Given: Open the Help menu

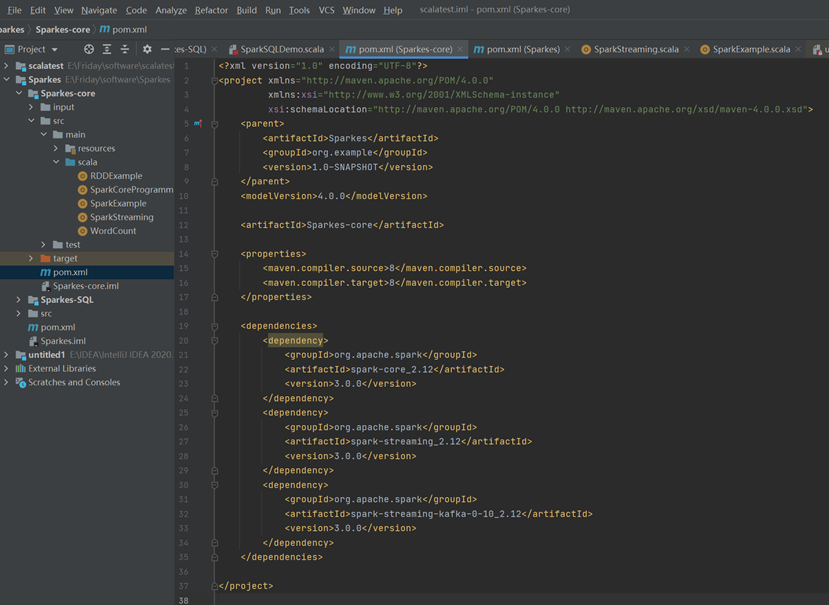Looking at the screenshot, I should click(x=392, y=10).
